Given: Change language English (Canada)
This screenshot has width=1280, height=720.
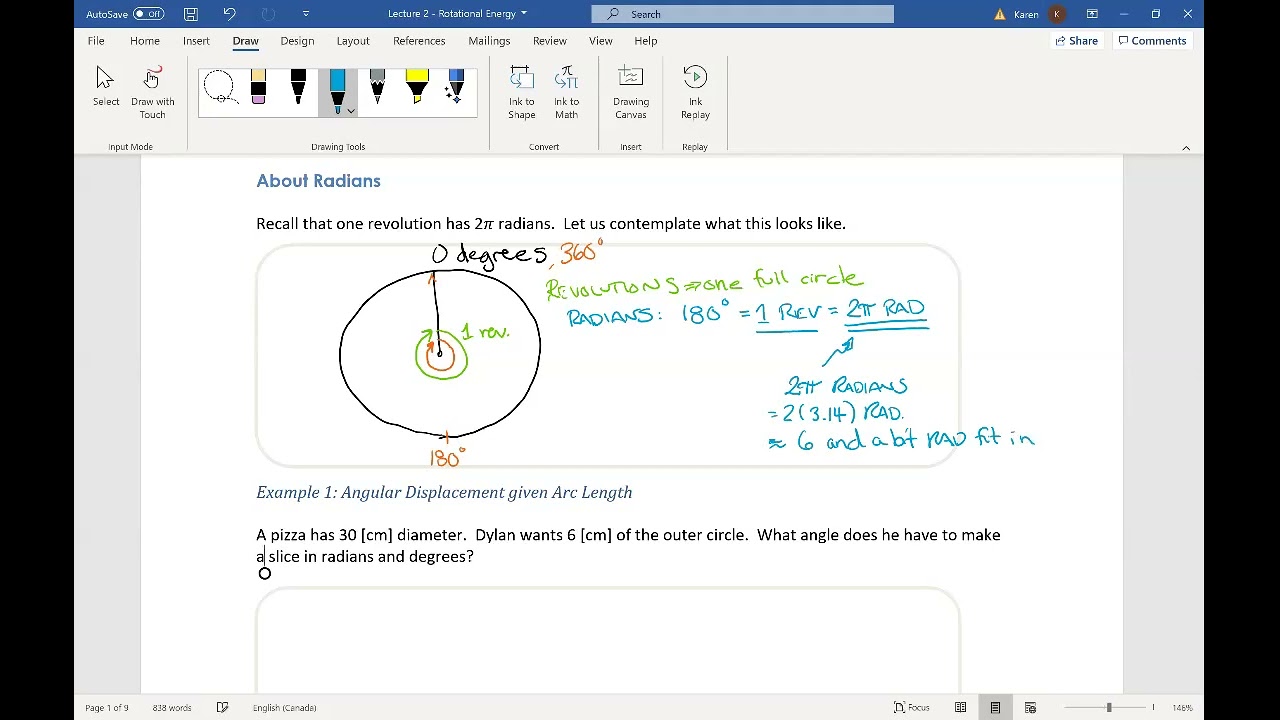Looking at the screenshot, I should [284, 708].
